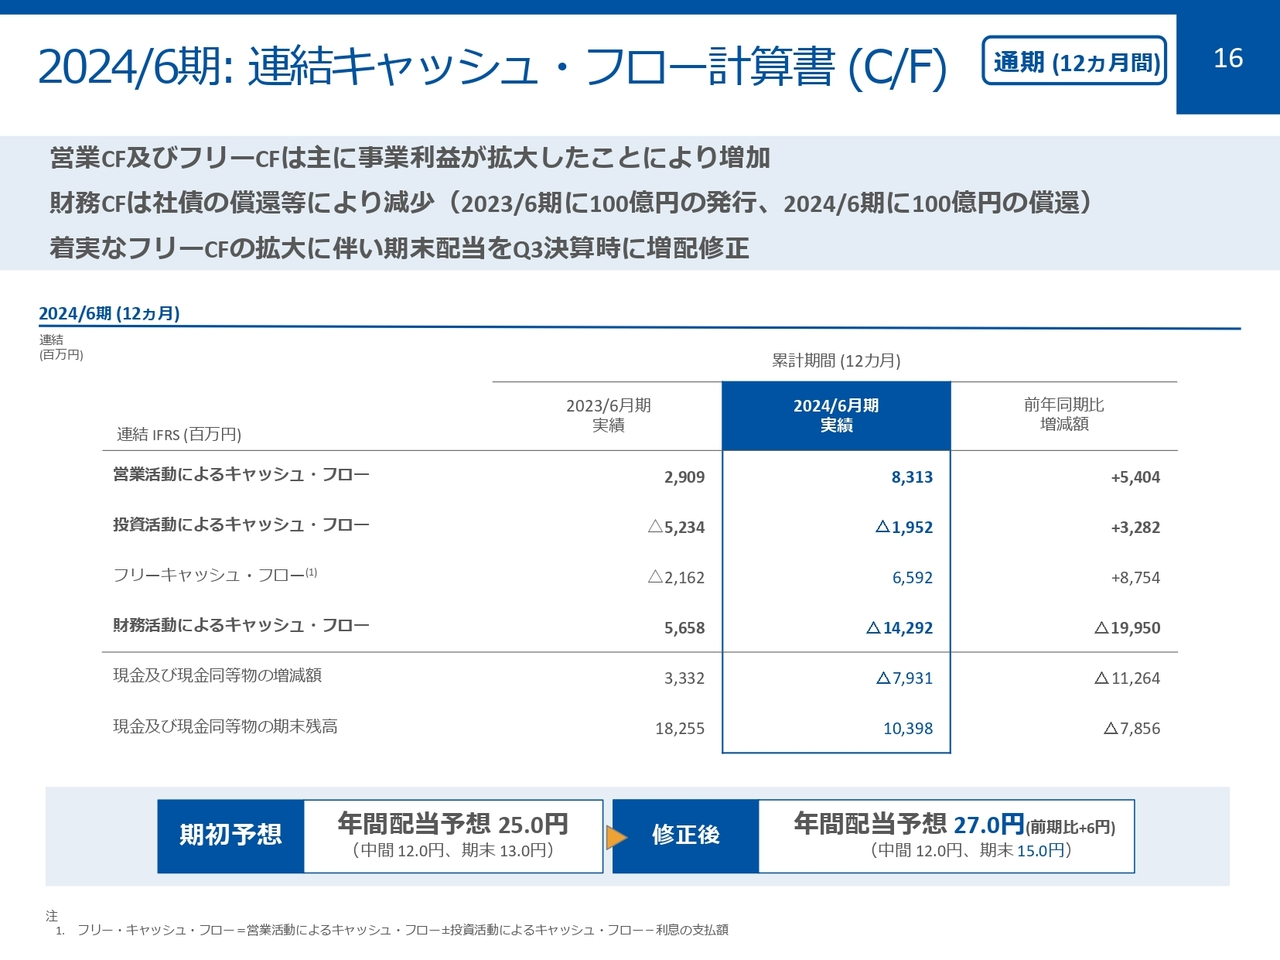This screenshot has width=1280, height=960.
Task: Select the 2024/6期 実績 column header
Action: [x=836, y=416]
